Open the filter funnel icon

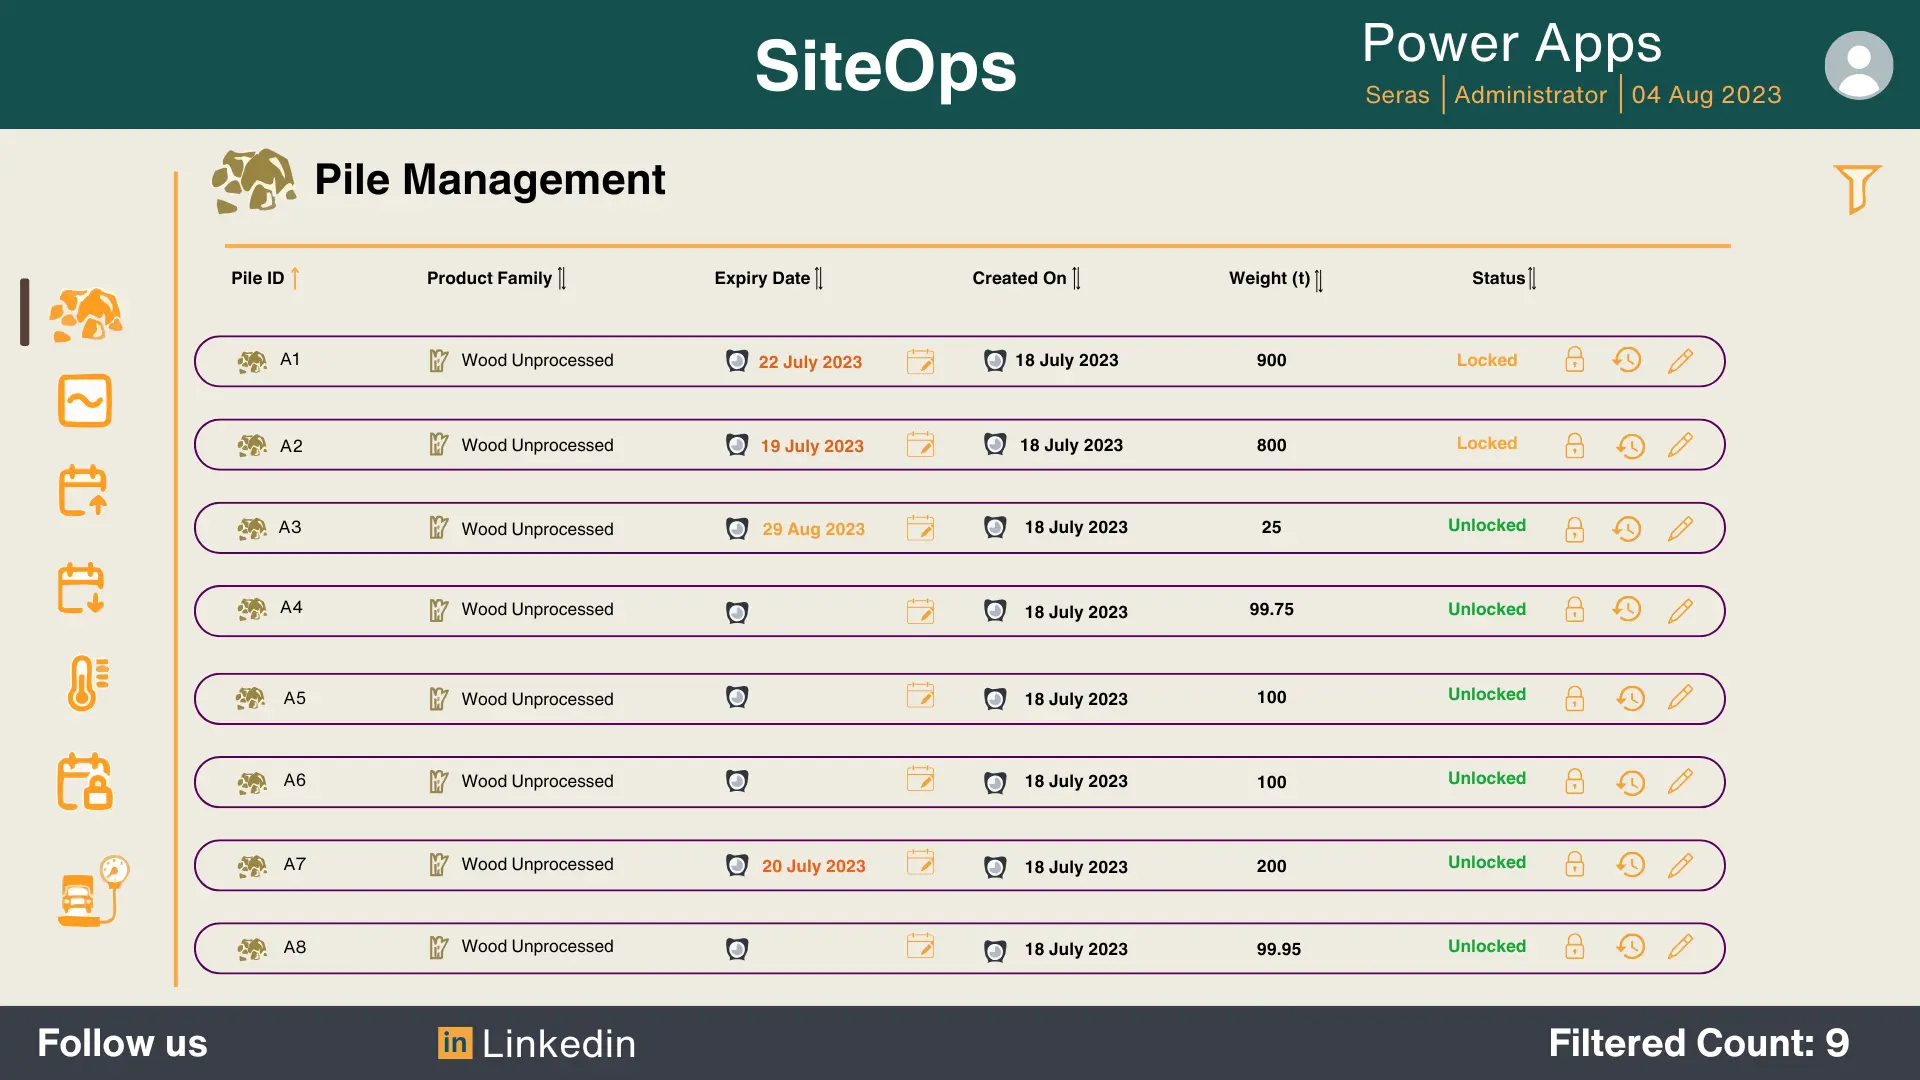(1857, 189)
